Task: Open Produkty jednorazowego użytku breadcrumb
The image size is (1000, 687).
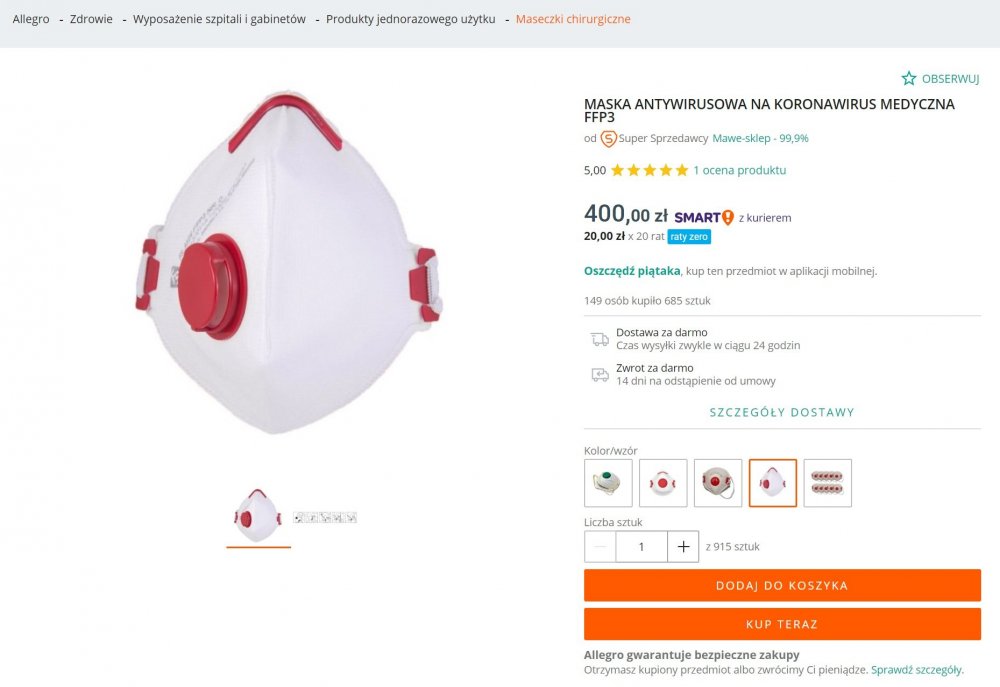Action: coord(410,19)
